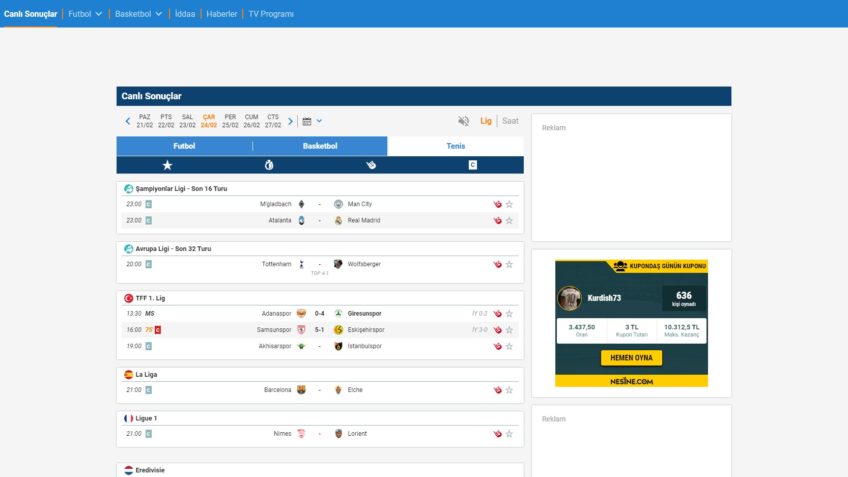Click betting icon on Tottenham-Wolfsberger row
848x477 pixels.
[x=497, y=264]
